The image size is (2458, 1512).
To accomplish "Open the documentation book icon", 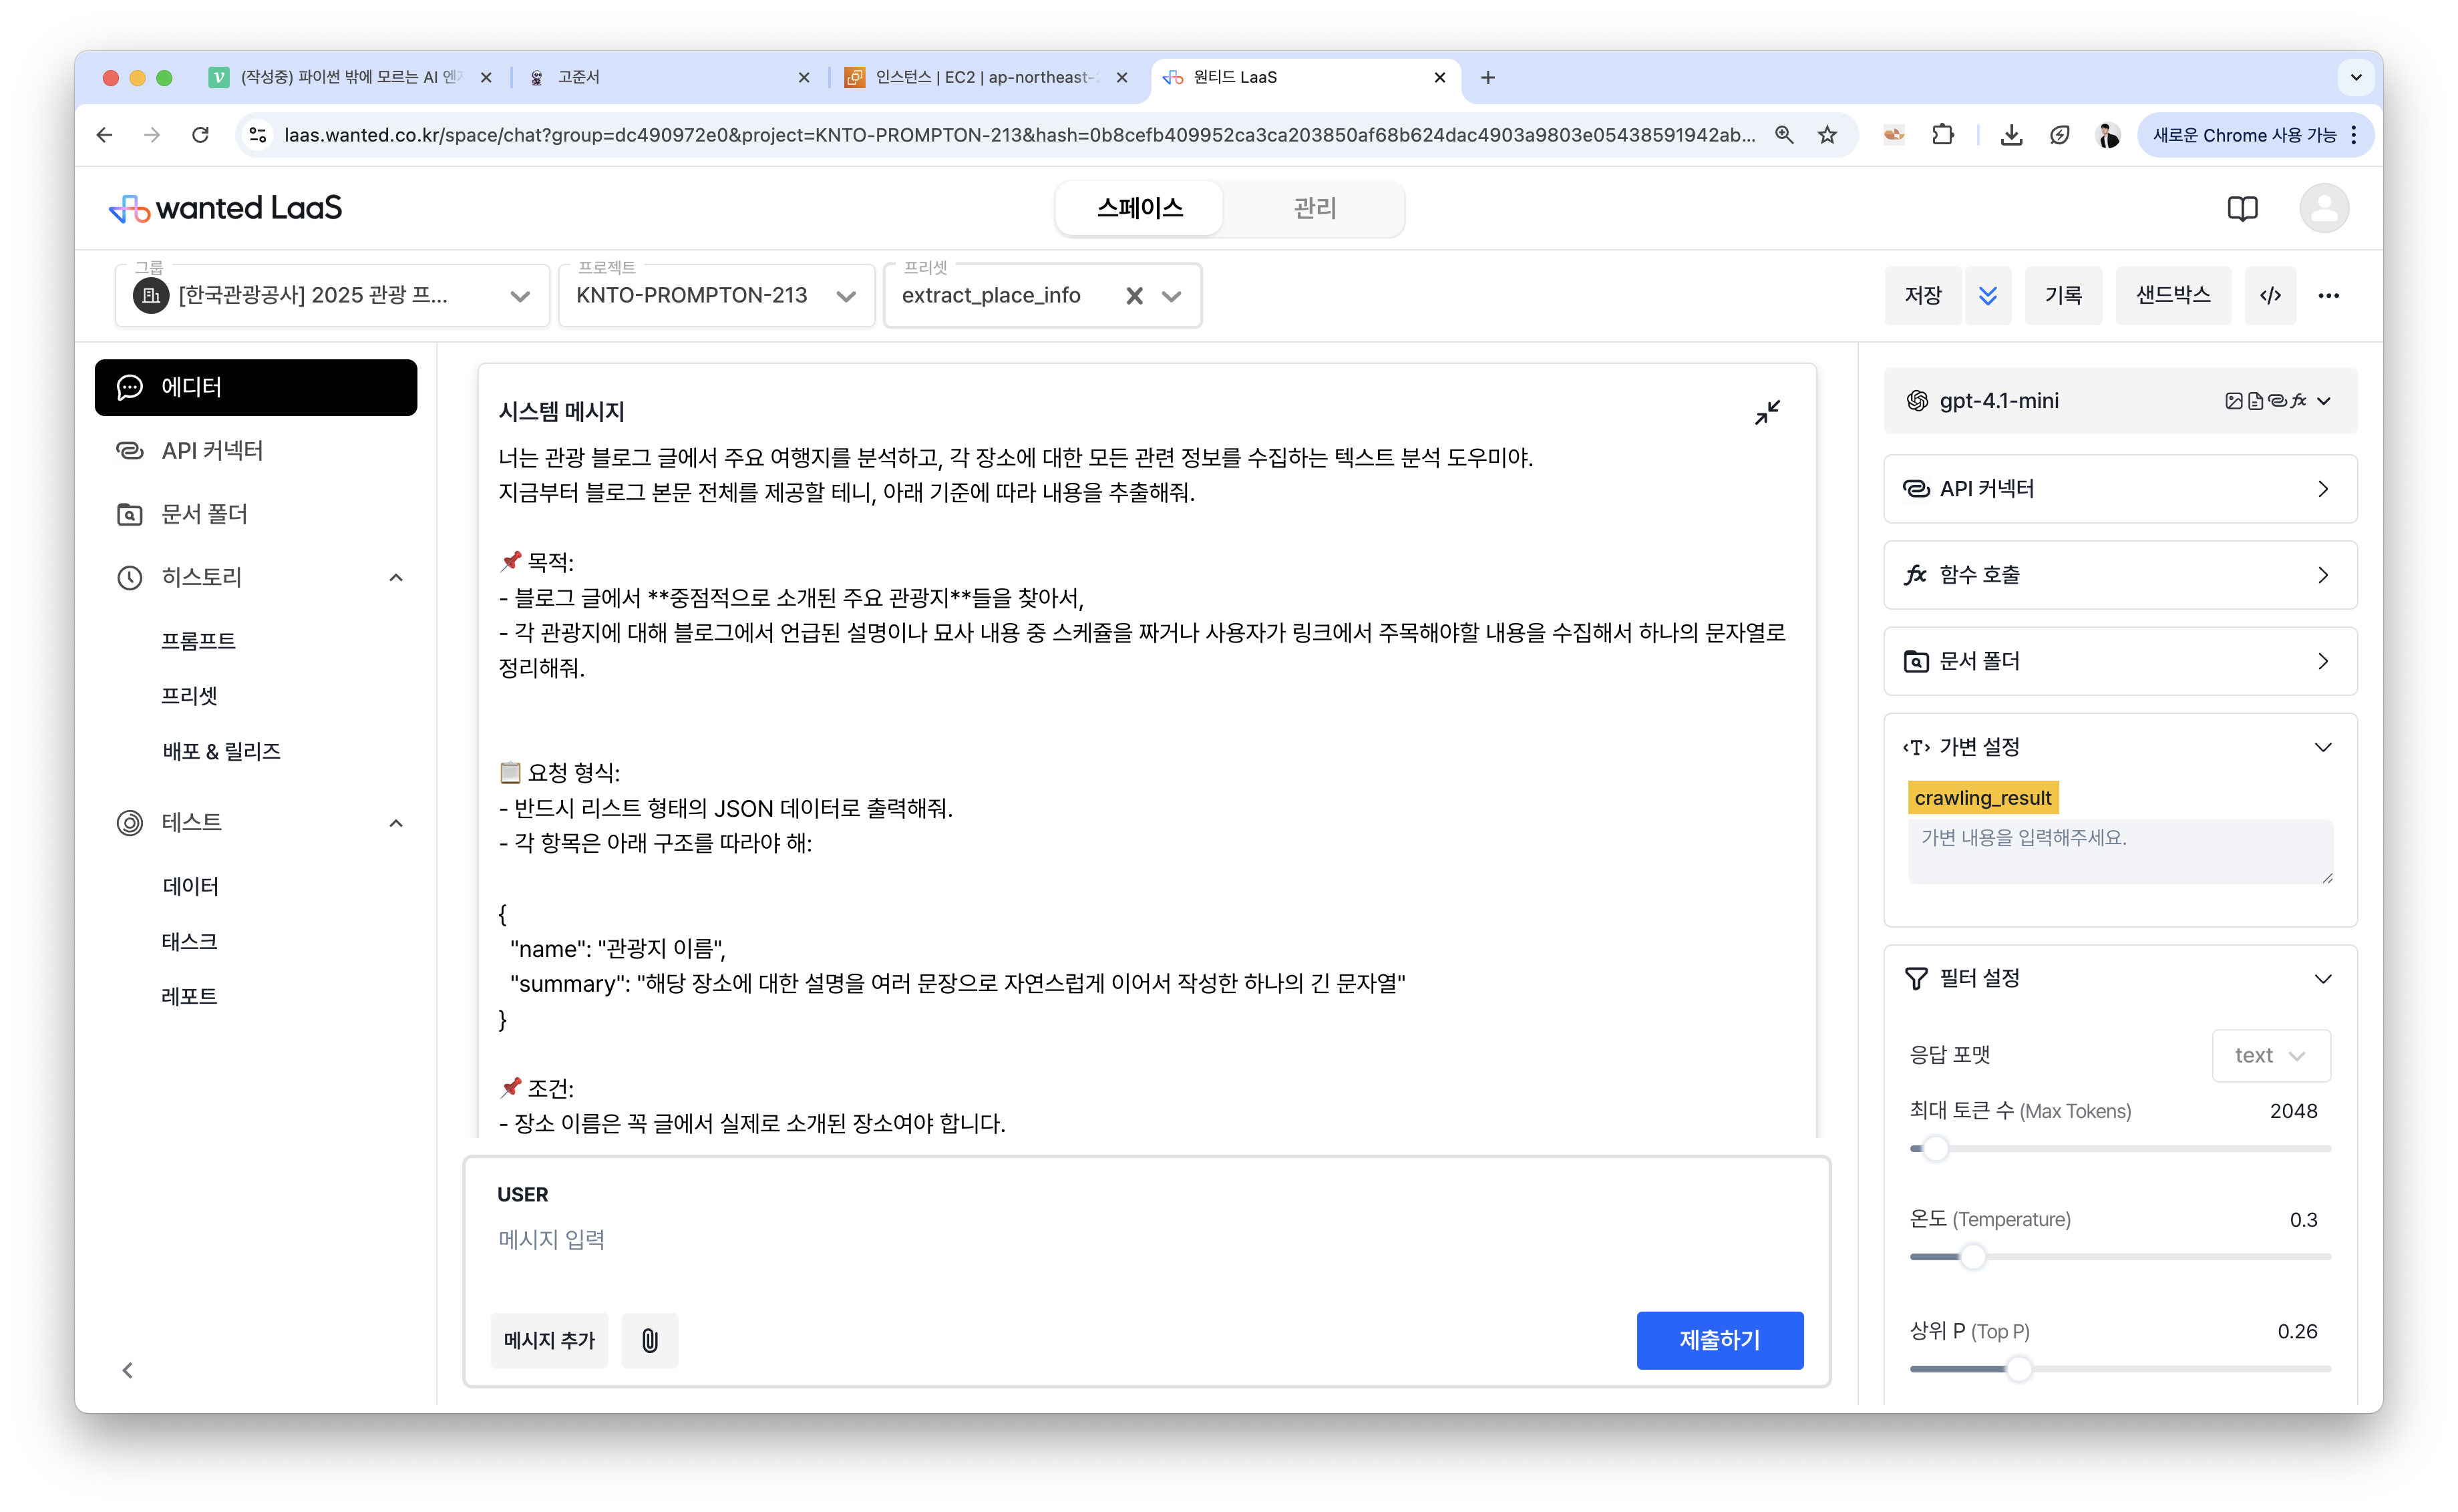I will click(2242, 208).
